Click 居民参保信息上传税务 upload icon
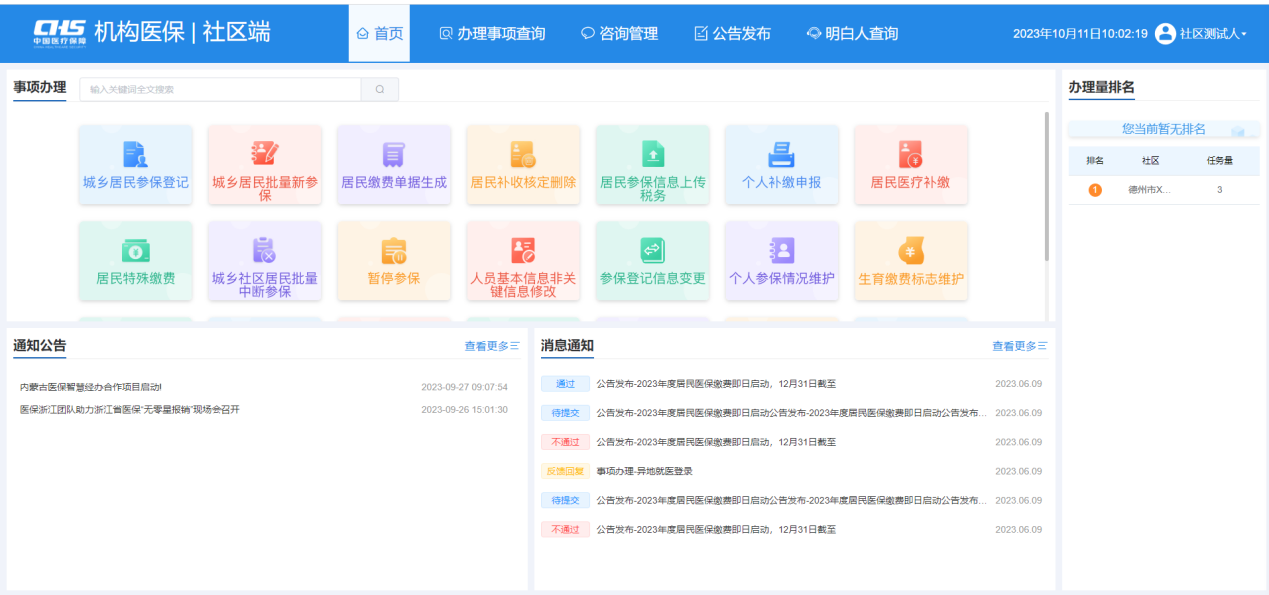The width and height of the screenshot is (1269, 595). pyautogui.click(x=652, y=154)
